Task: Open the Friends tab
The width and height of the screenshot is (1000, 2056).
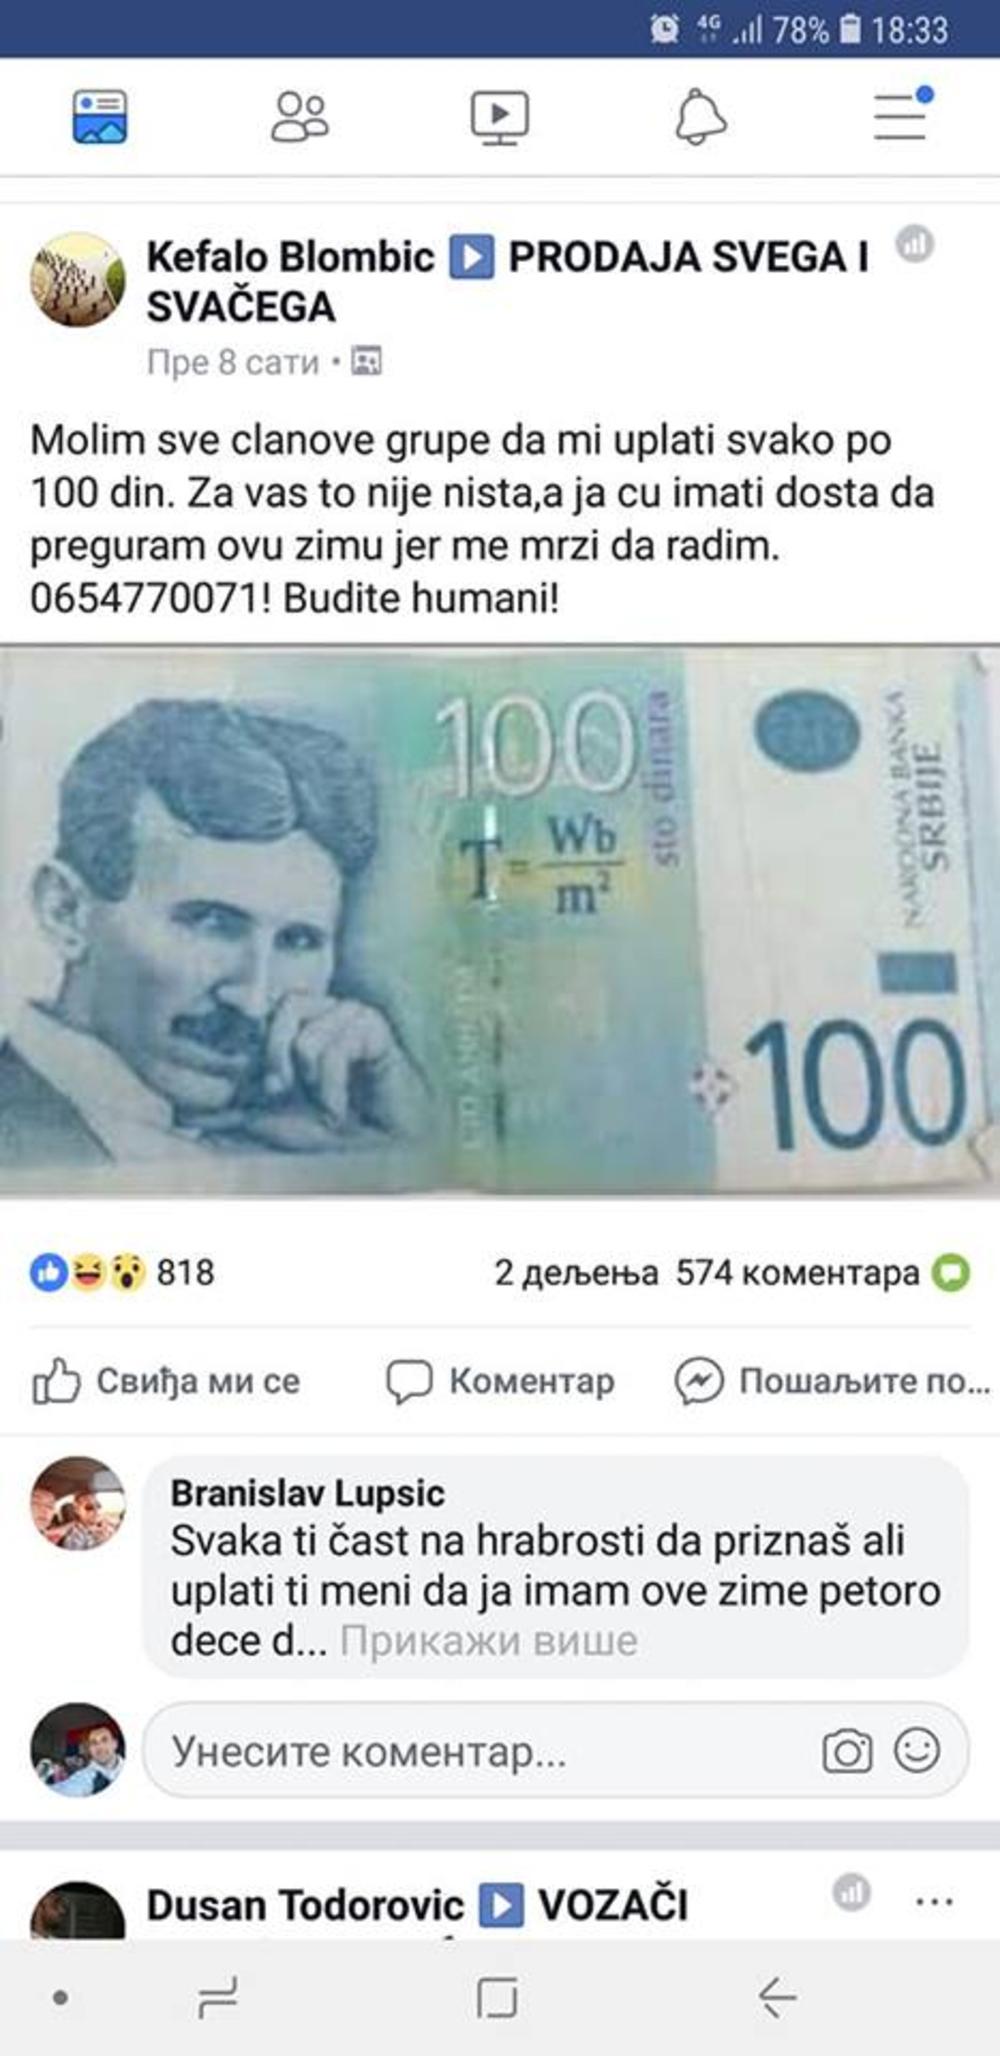Action: click(299, 118)
